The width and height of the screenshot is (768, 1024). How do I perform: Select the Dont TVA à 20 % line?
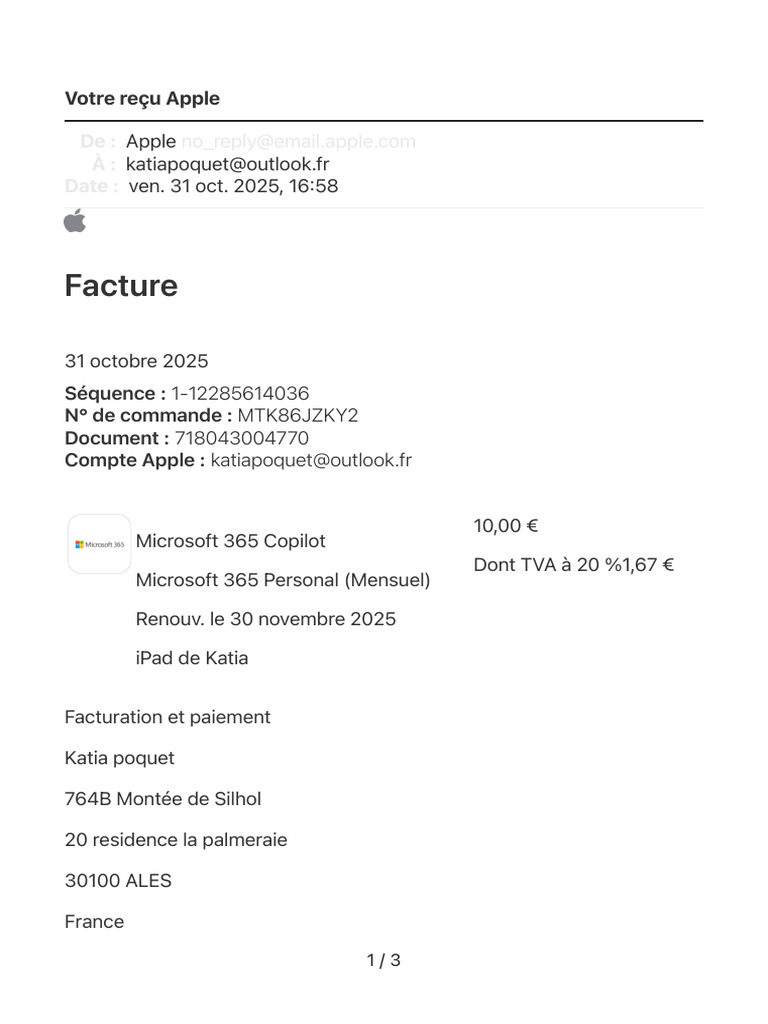point(573,565)
